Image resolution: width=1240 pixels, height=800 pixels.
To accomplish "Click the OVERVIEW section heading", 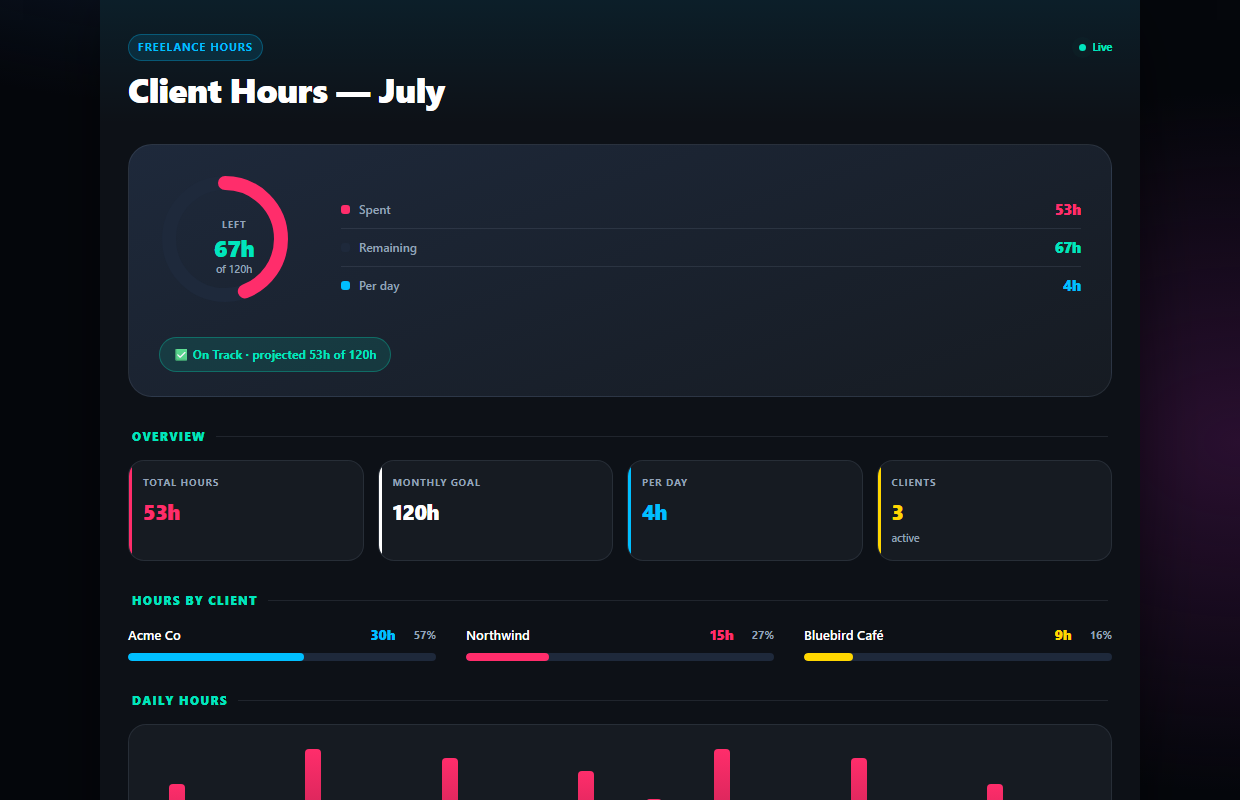I will click(x=168, y=437).
